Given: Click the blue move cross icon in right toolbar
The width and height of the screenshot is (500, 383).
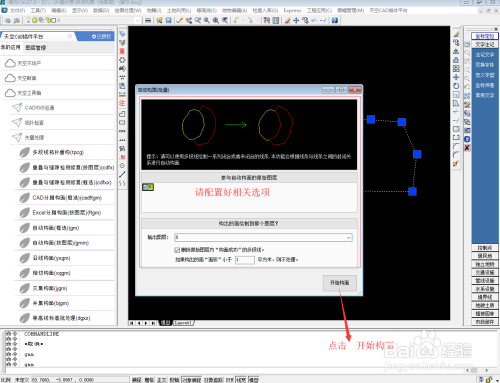Looking at the screenshot, I should (x=456, y=77).
